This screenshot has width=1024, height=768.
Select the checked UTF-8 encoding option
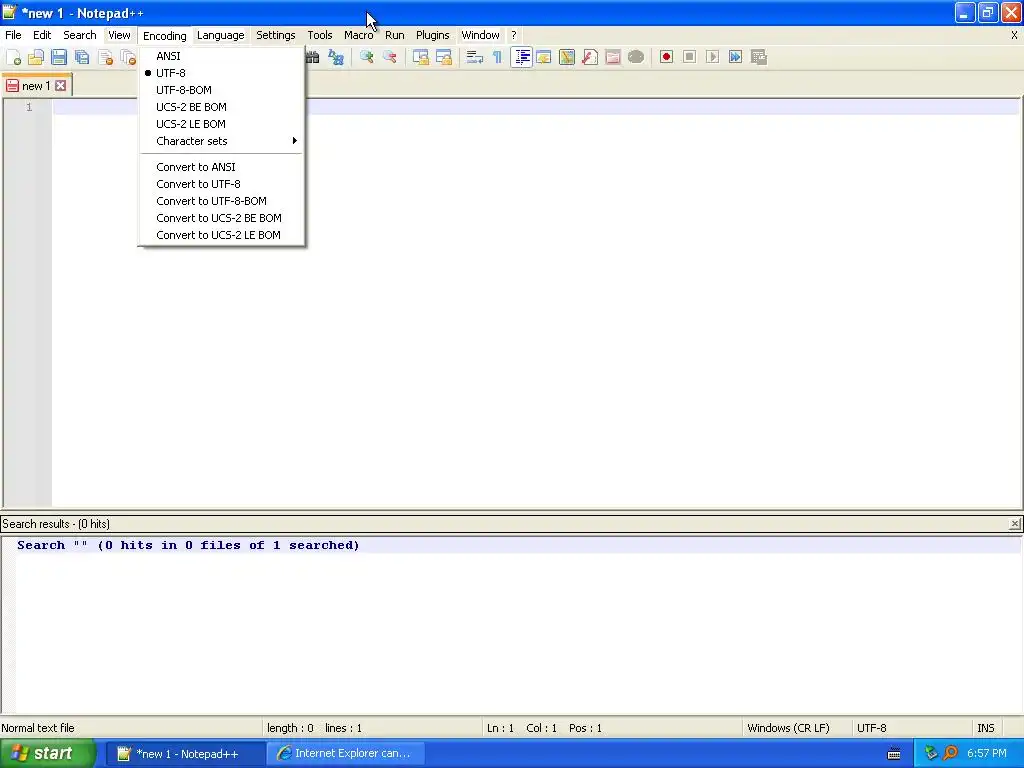pos(221,73)
